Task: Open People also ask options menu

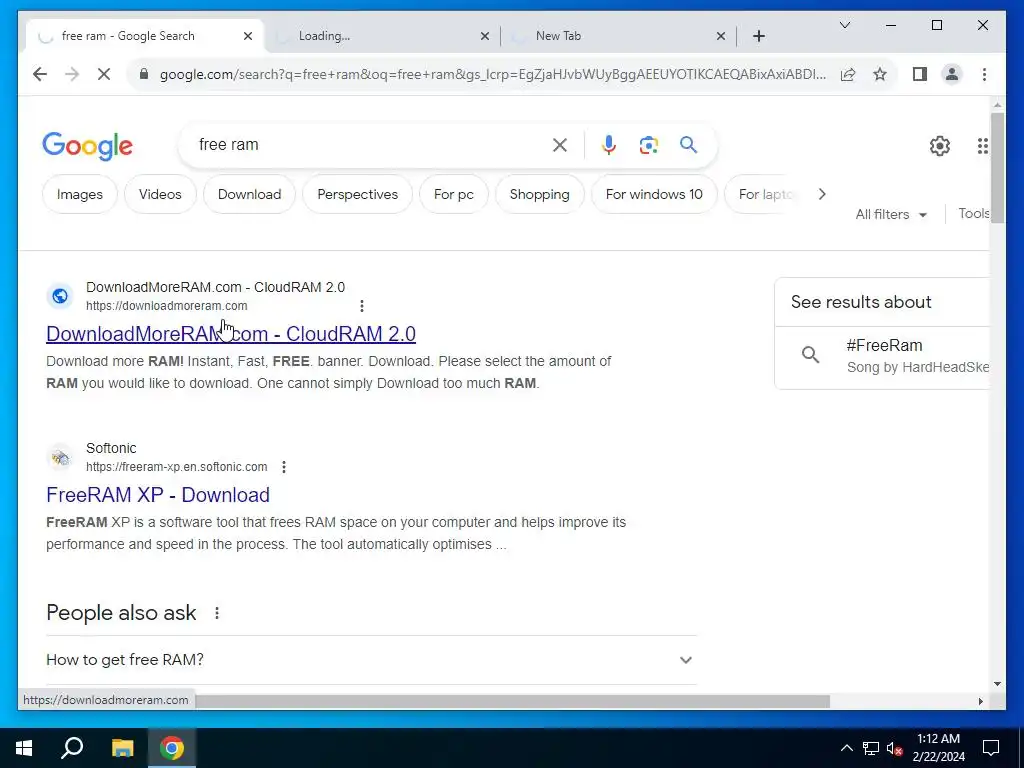Action: pos(217,613)
